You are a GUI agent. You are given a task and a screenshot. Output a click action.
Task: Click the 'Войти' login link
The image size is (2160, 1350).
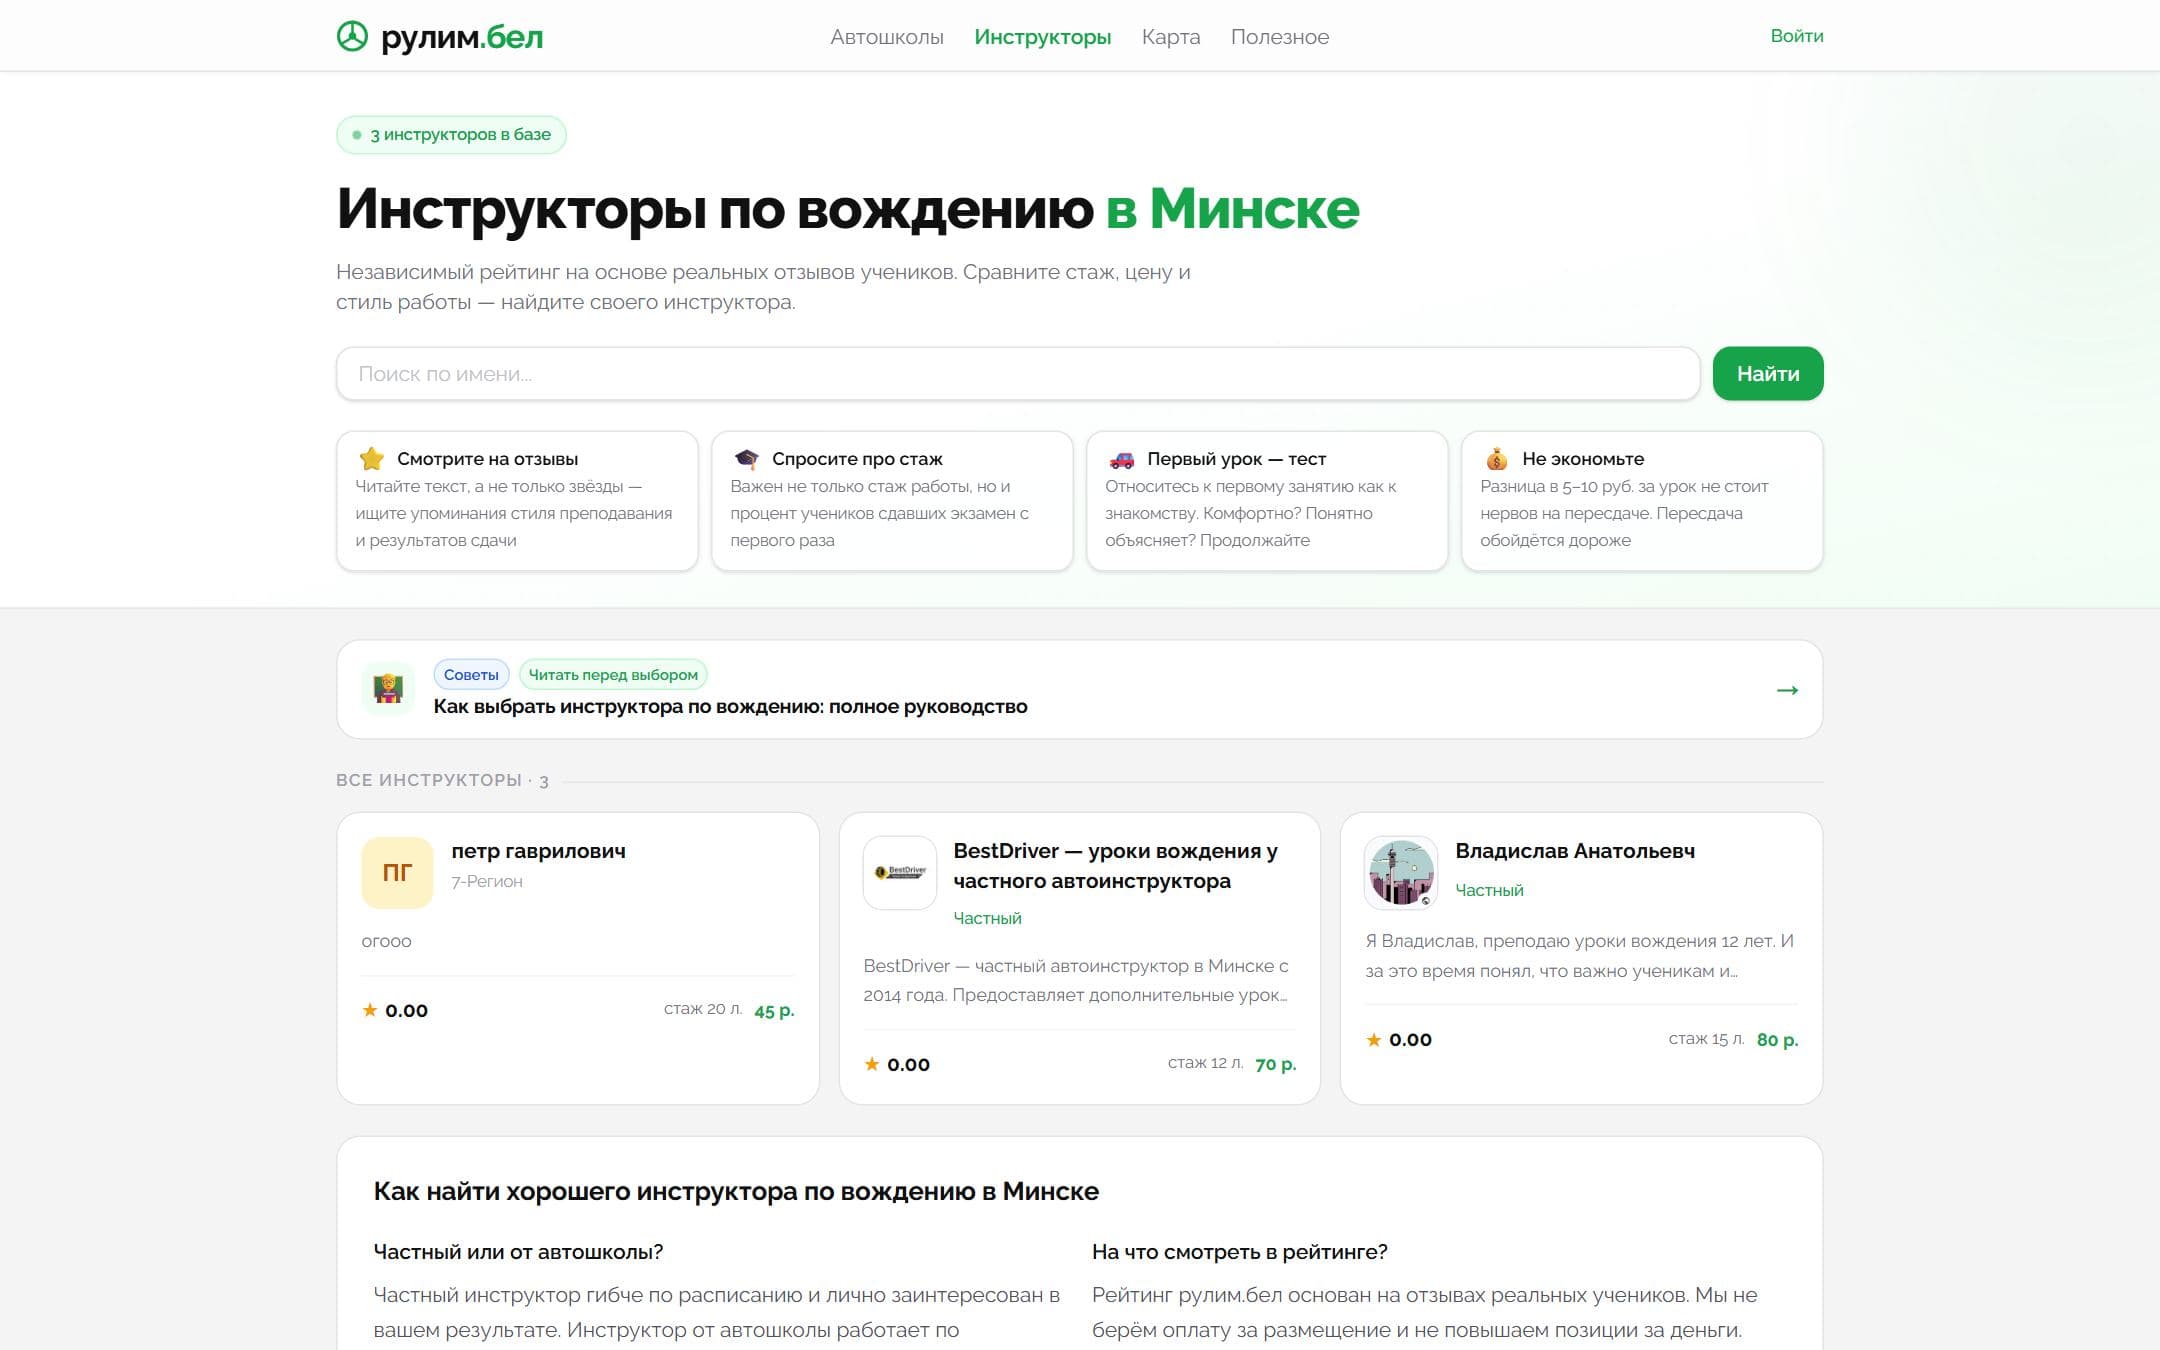[x=1797, y=36]
